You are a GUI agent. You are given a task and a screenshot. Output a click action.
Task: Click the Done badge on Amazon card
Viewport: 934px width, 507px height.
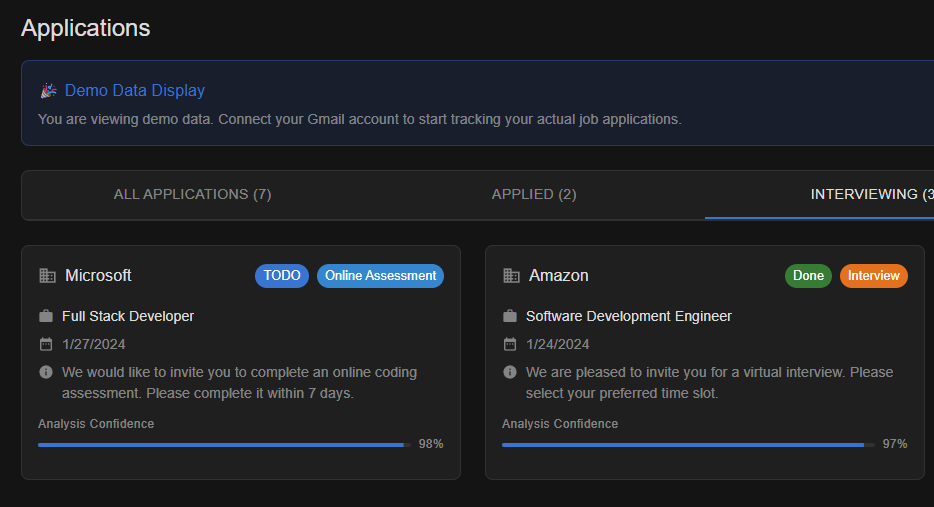click(x=808, y=276)
